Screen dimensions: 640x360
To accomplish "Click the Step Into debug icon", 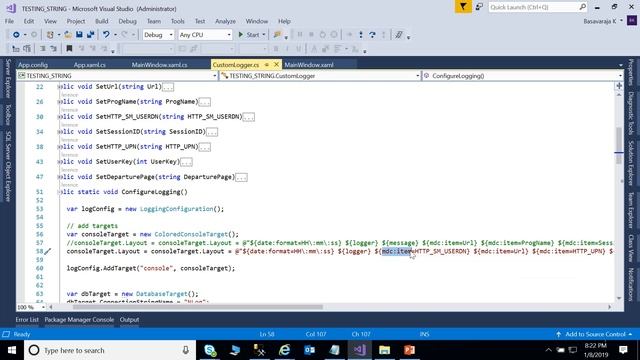I will pos(361,35).
